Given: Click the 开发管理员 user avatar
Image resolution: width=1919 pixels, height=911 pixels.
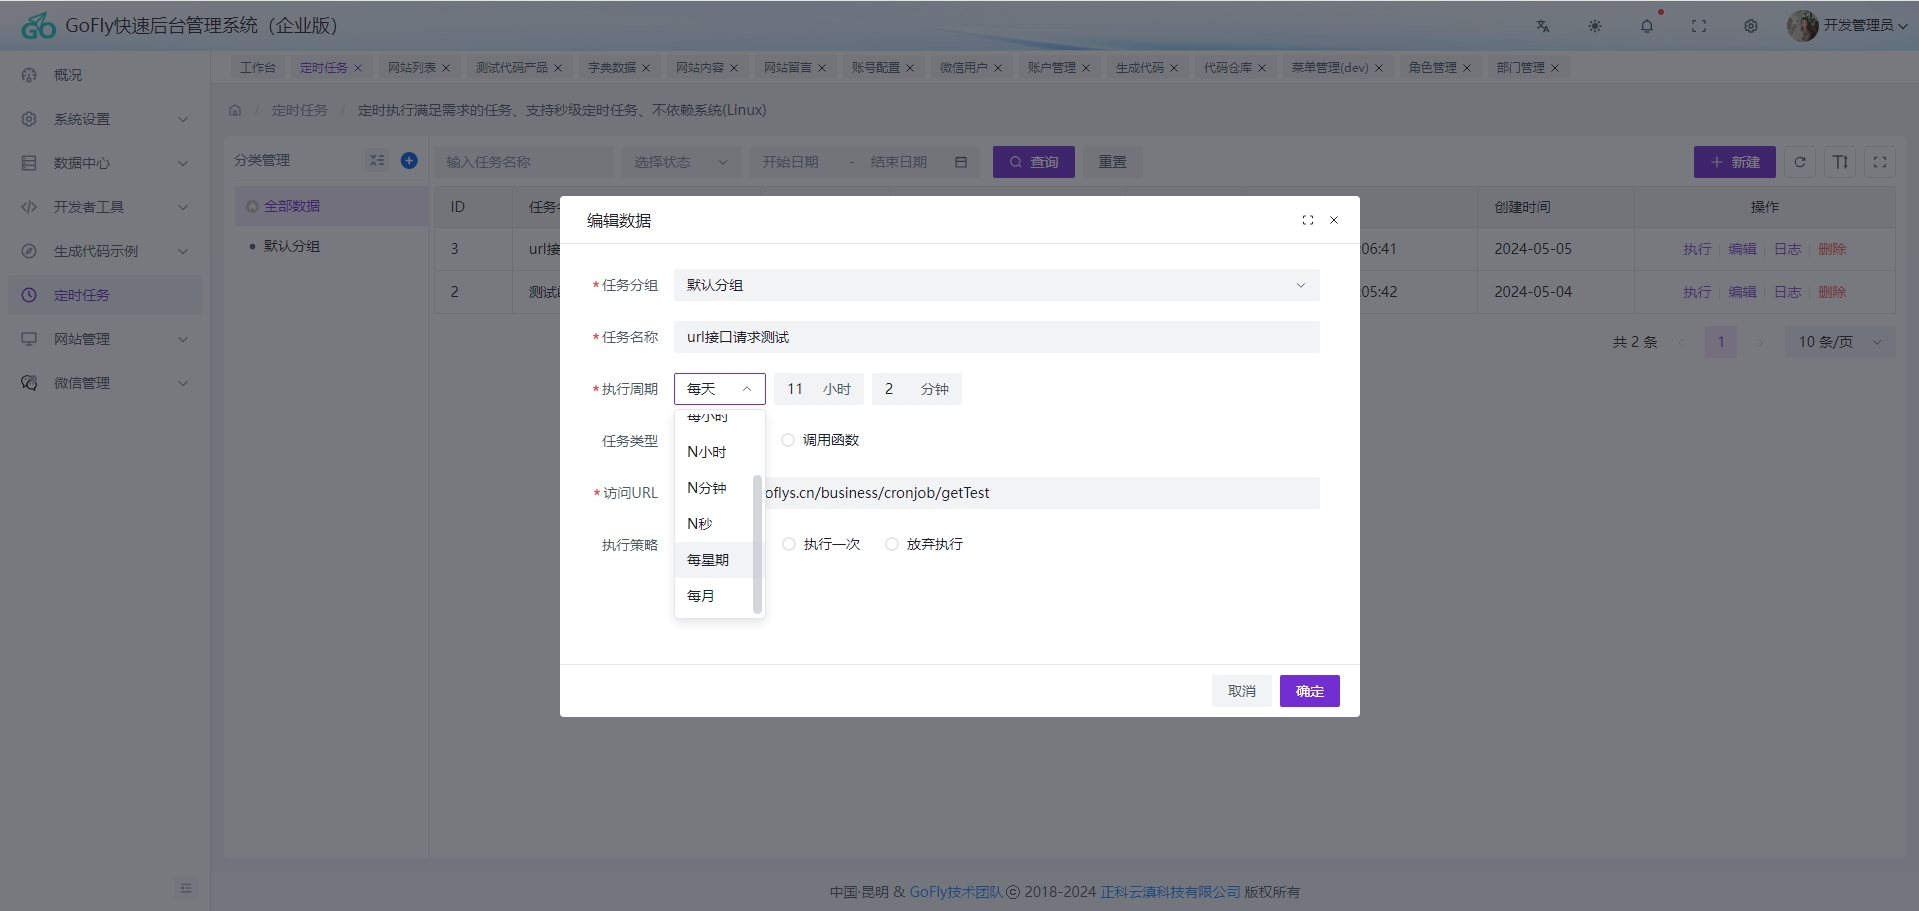Looking at the screenshot, I should point(1803,26).
